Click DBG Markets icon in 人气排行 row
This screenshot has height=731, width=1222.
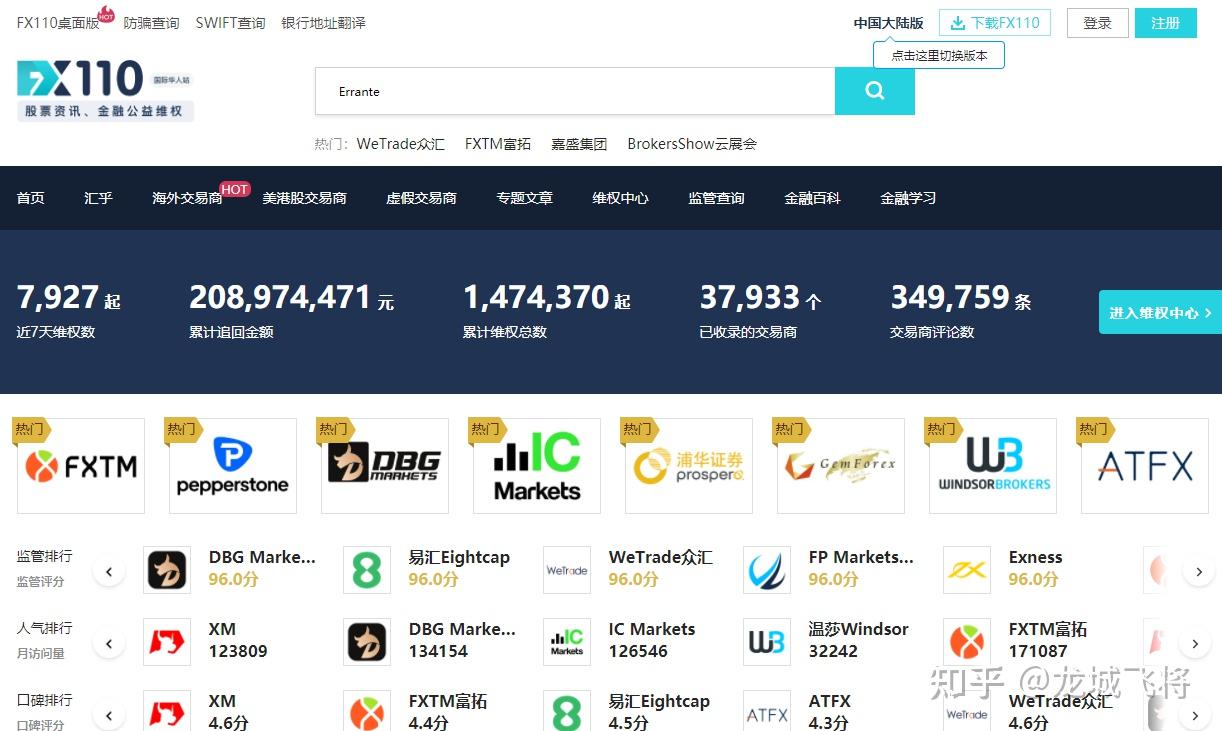pos(367,642)
